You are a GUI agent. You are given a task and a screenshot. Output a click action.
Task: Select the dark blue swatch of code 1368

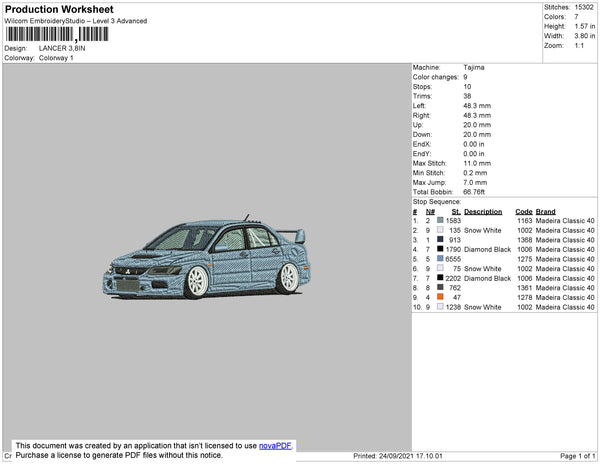pos(440,239)
